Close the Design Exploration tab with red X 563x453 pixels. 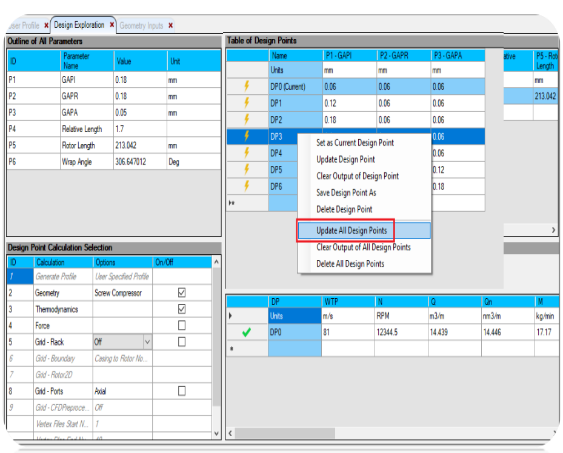click(x=112, y=25)
